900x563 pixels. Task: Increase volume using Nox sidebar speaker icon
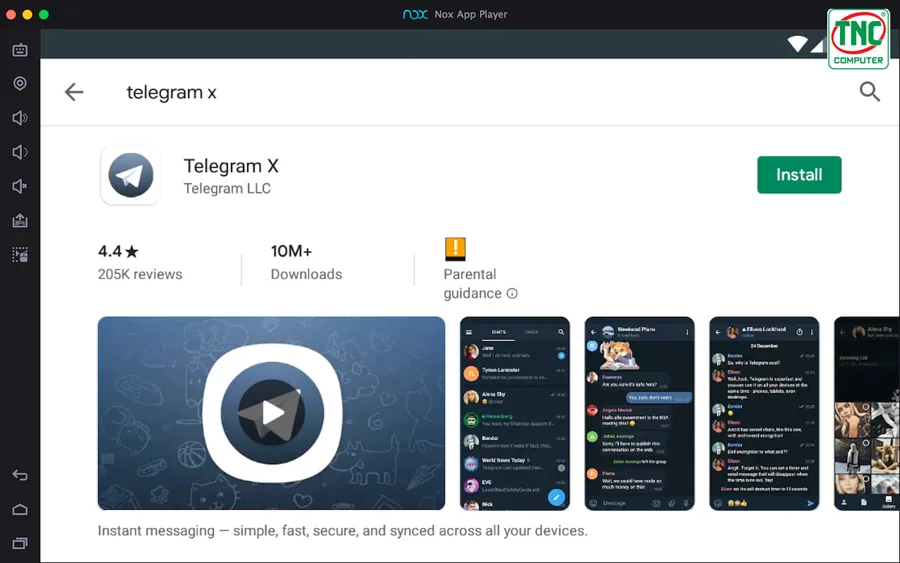(20, 118)
